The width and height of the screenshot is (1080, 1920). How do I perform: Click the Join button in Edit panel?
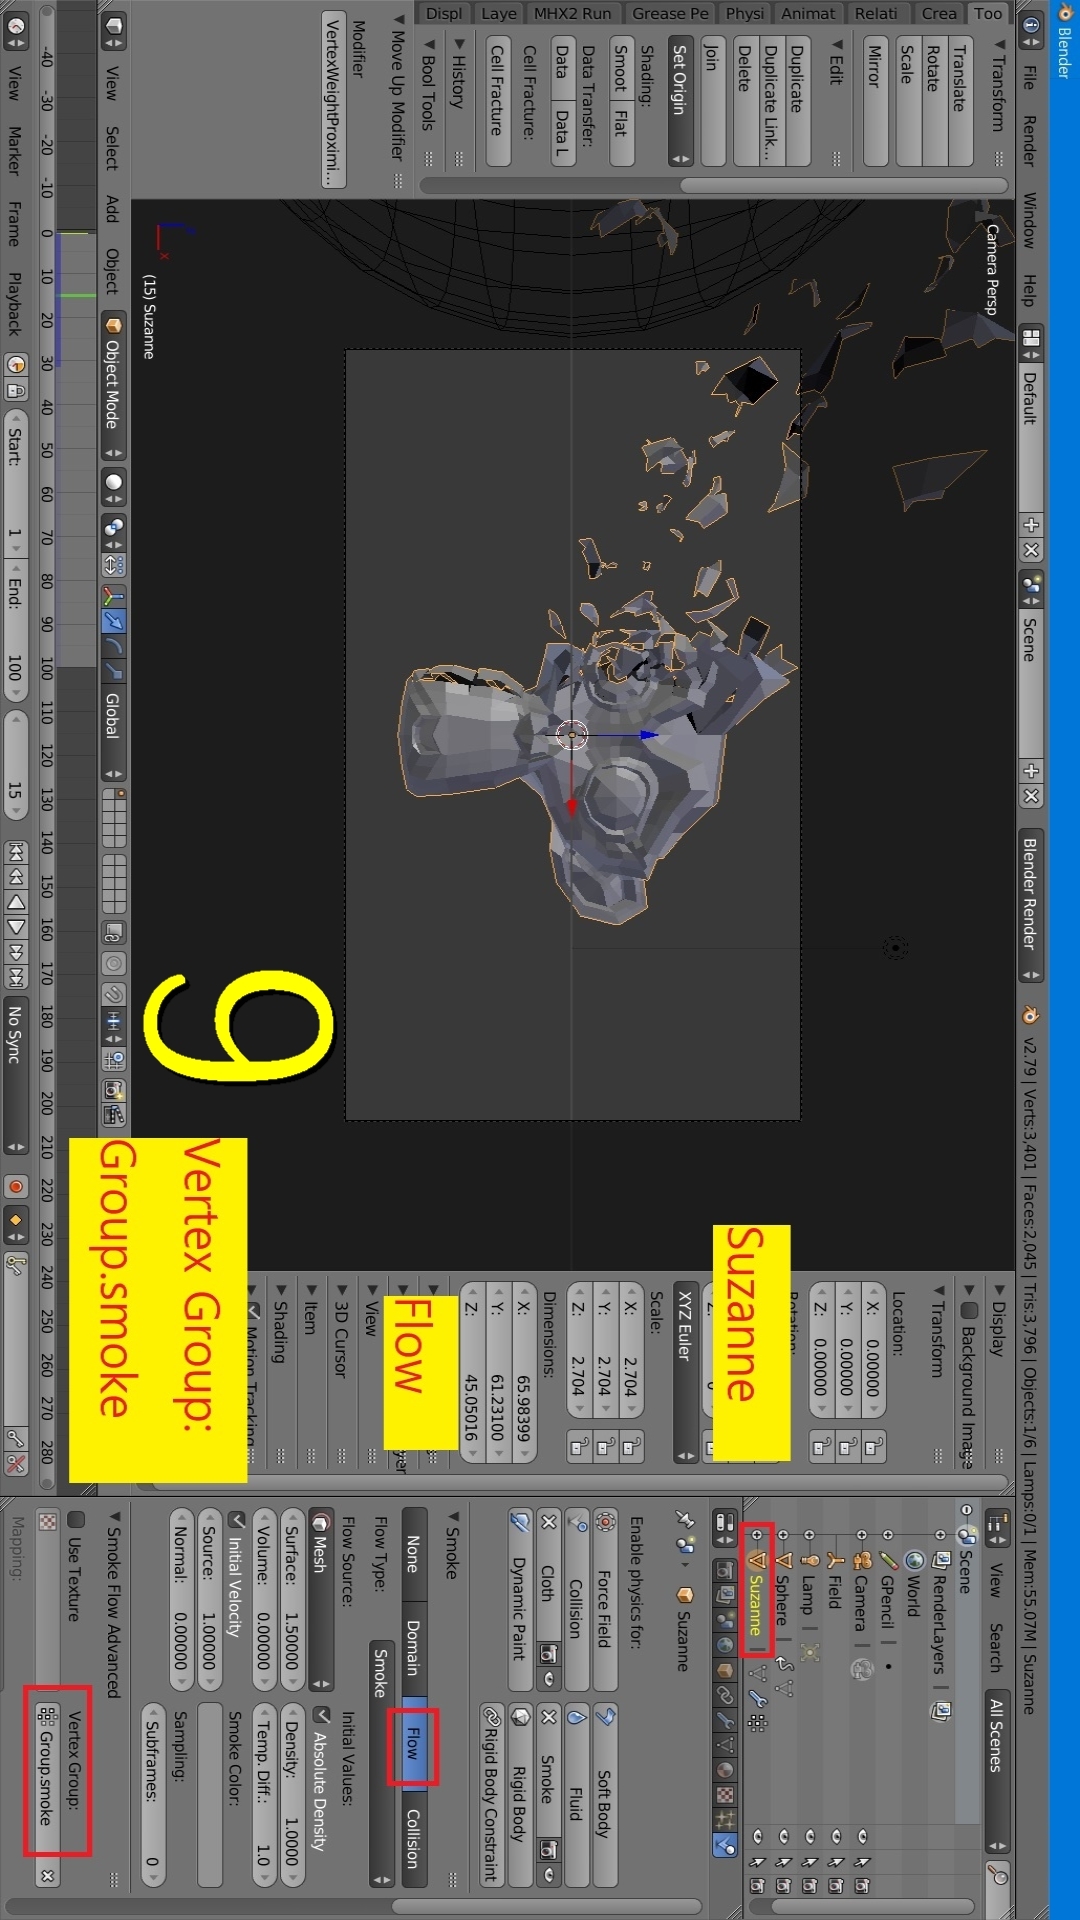[x=713, y=100]
